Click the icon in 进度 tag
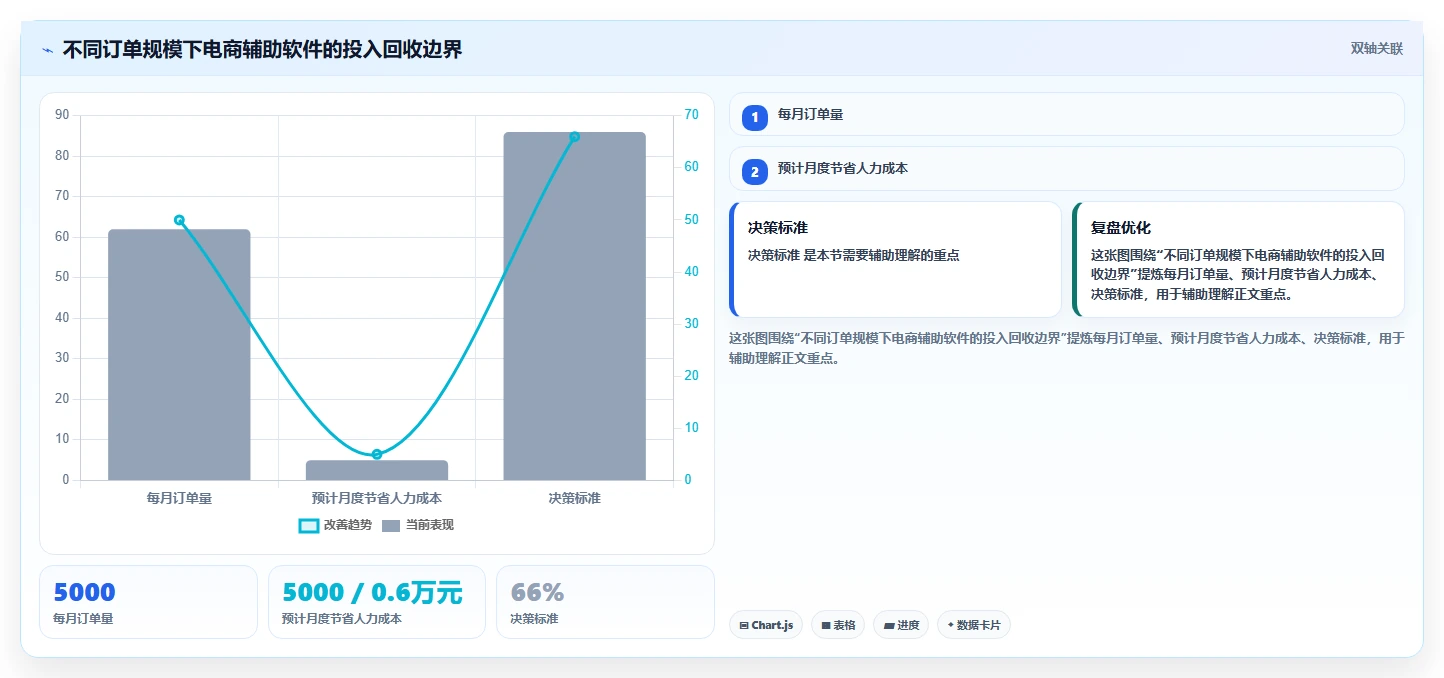The width and height of the screenshot is (1444, 678). [x=889, y=626]
